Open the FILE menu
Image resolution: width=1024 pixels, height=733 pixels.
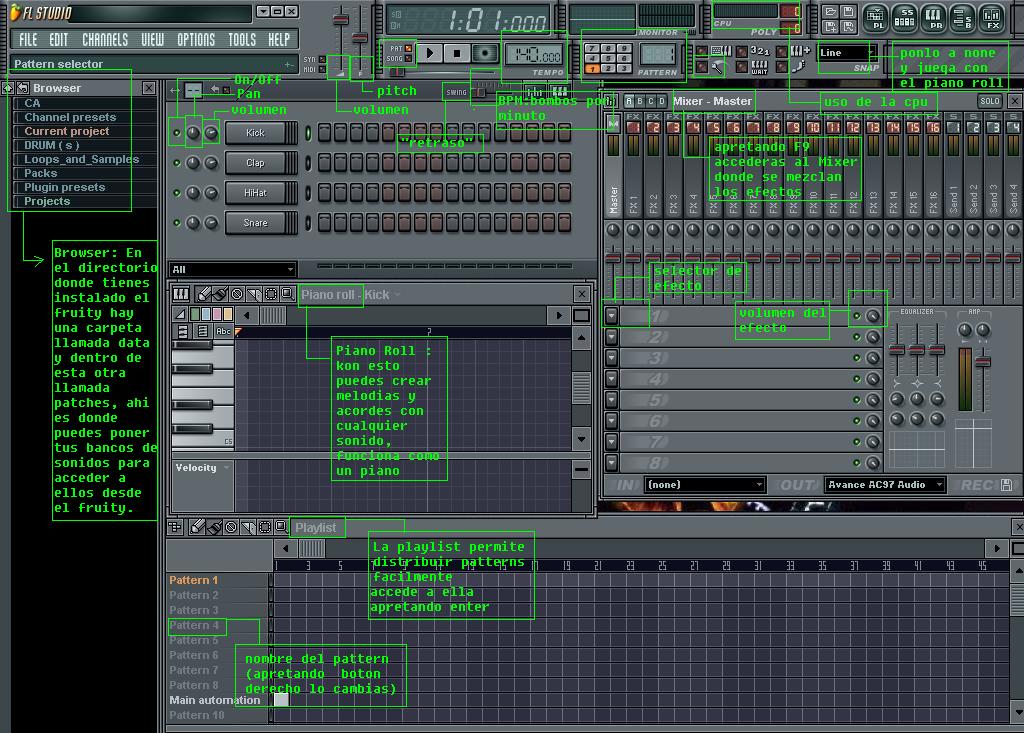[27, 40]
